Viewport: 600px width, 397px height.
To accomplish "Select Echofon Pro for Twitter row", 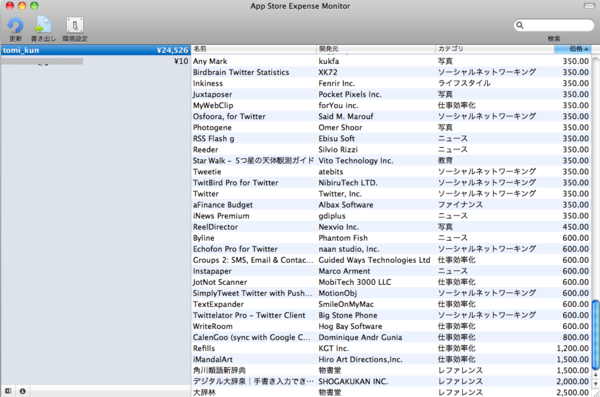I will pos(391,249).
